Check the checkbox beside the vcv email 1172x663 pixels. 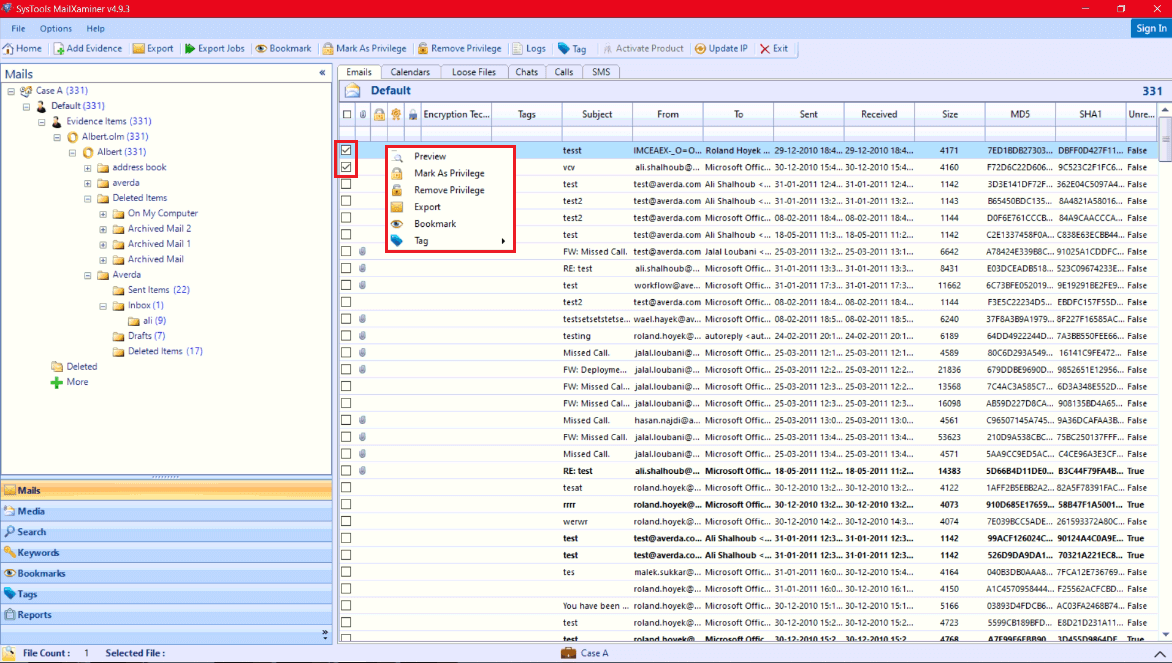(345, 167)
